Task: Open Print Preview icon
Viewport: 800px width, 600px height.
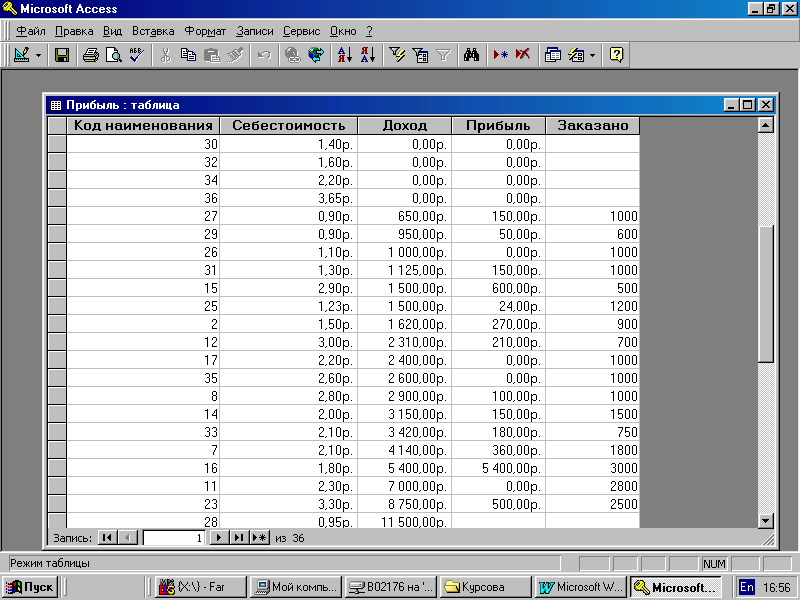Action: coord(114,55)
